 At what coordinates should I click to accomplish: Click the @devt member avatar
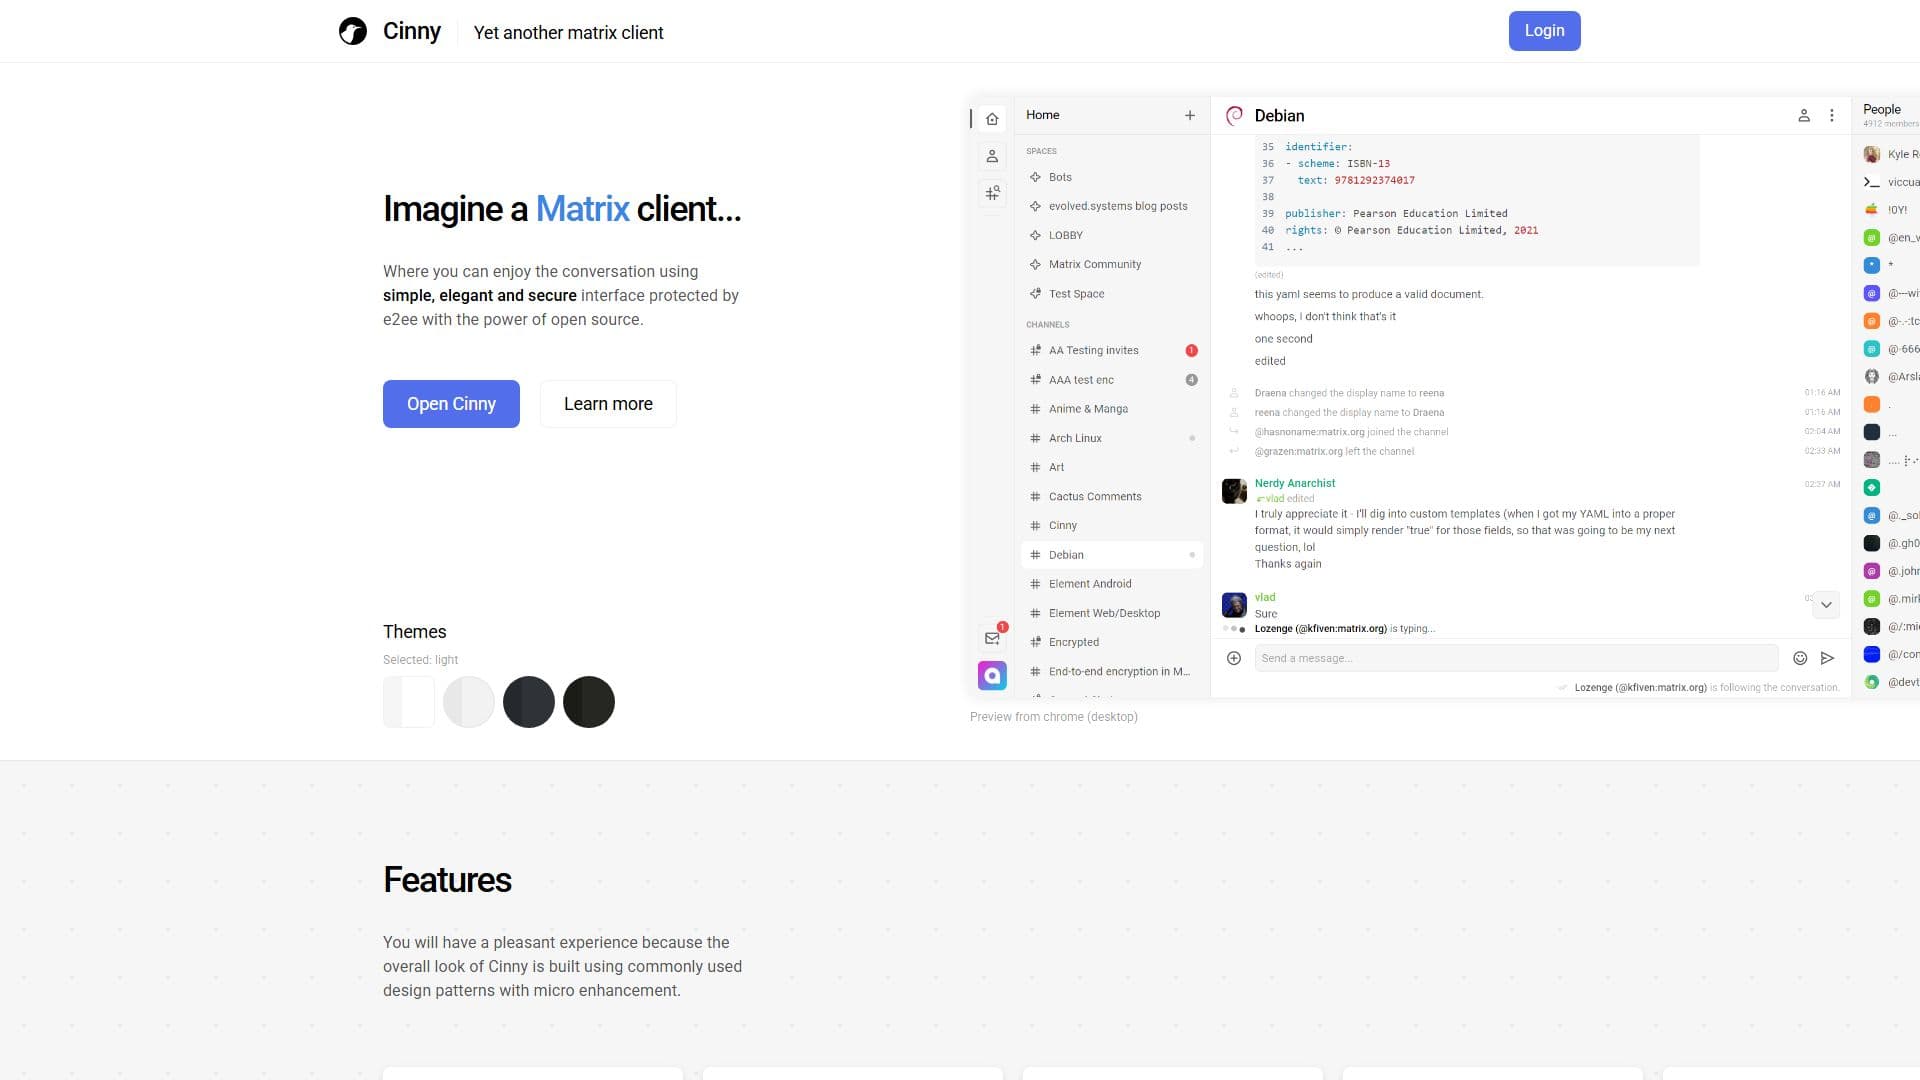tap(1872, 682)
